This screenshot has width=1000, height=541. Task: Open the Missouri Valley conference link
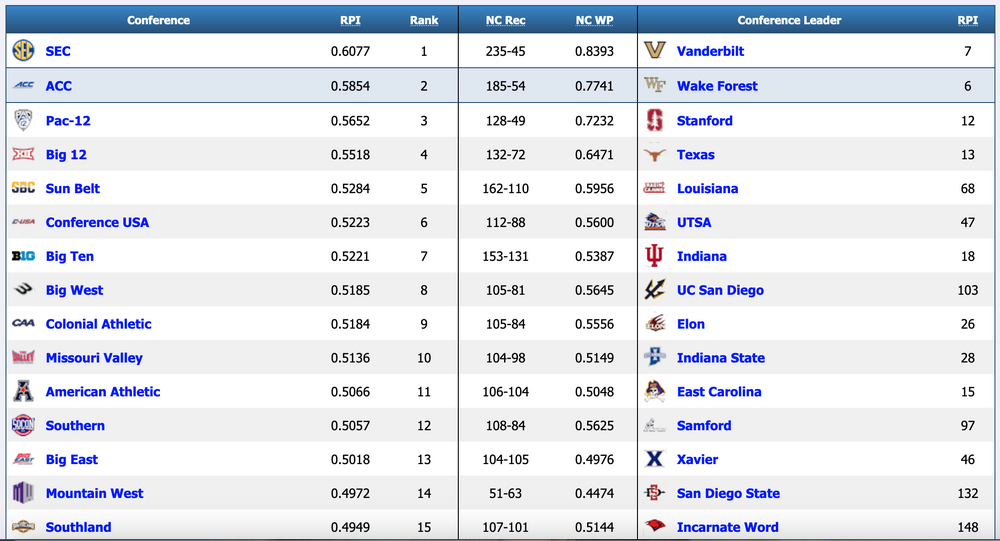tap(94, 358)
